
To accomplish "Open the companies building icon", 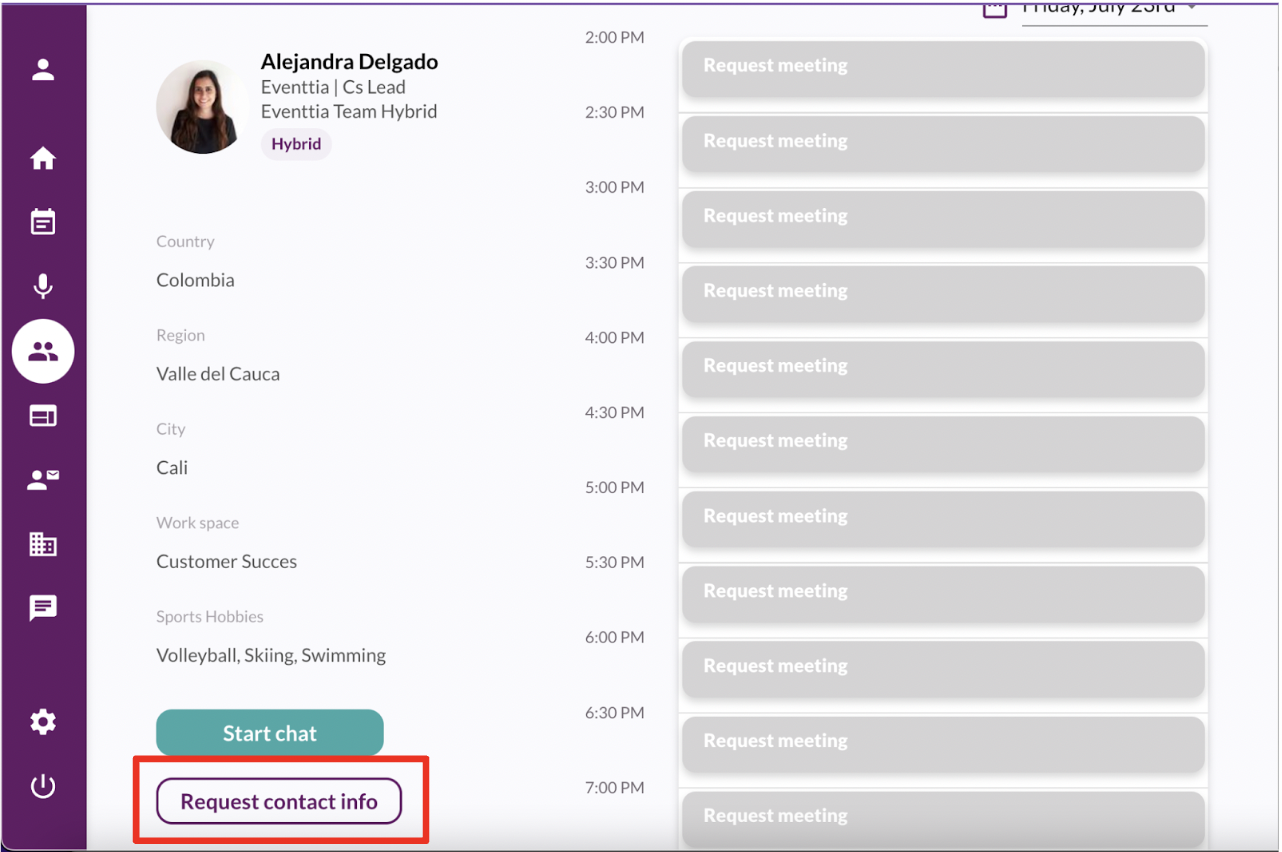I will click(43, 544).
